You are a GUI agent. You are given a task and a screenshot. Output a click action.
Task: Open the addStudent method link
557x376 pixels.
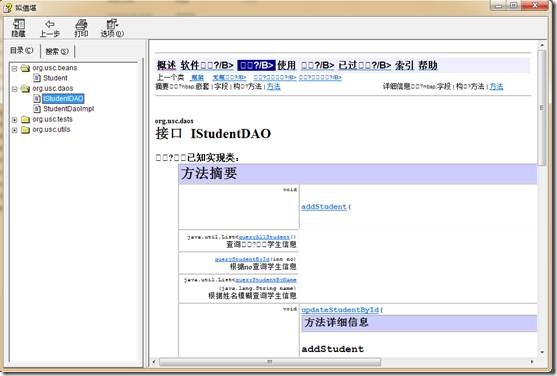324,207
